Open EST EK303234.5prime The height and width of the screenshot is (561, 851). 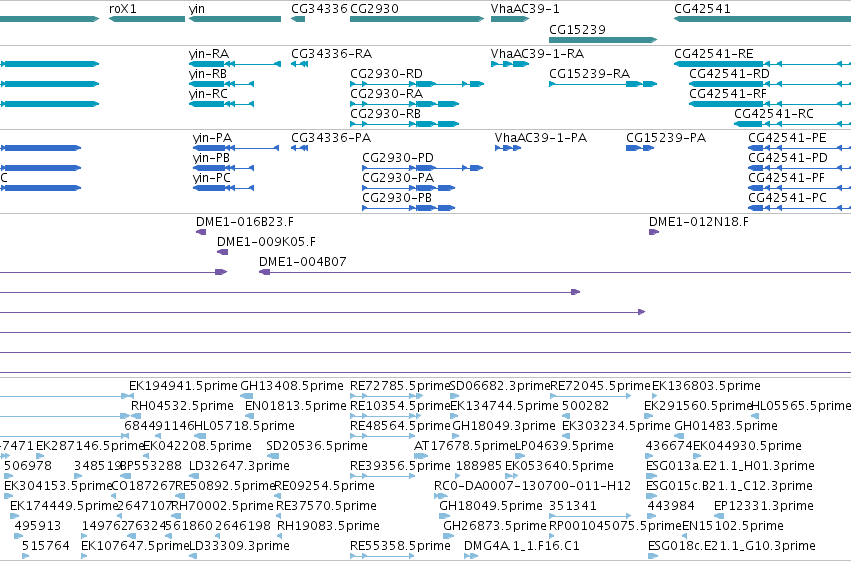(x=616, y=426)
